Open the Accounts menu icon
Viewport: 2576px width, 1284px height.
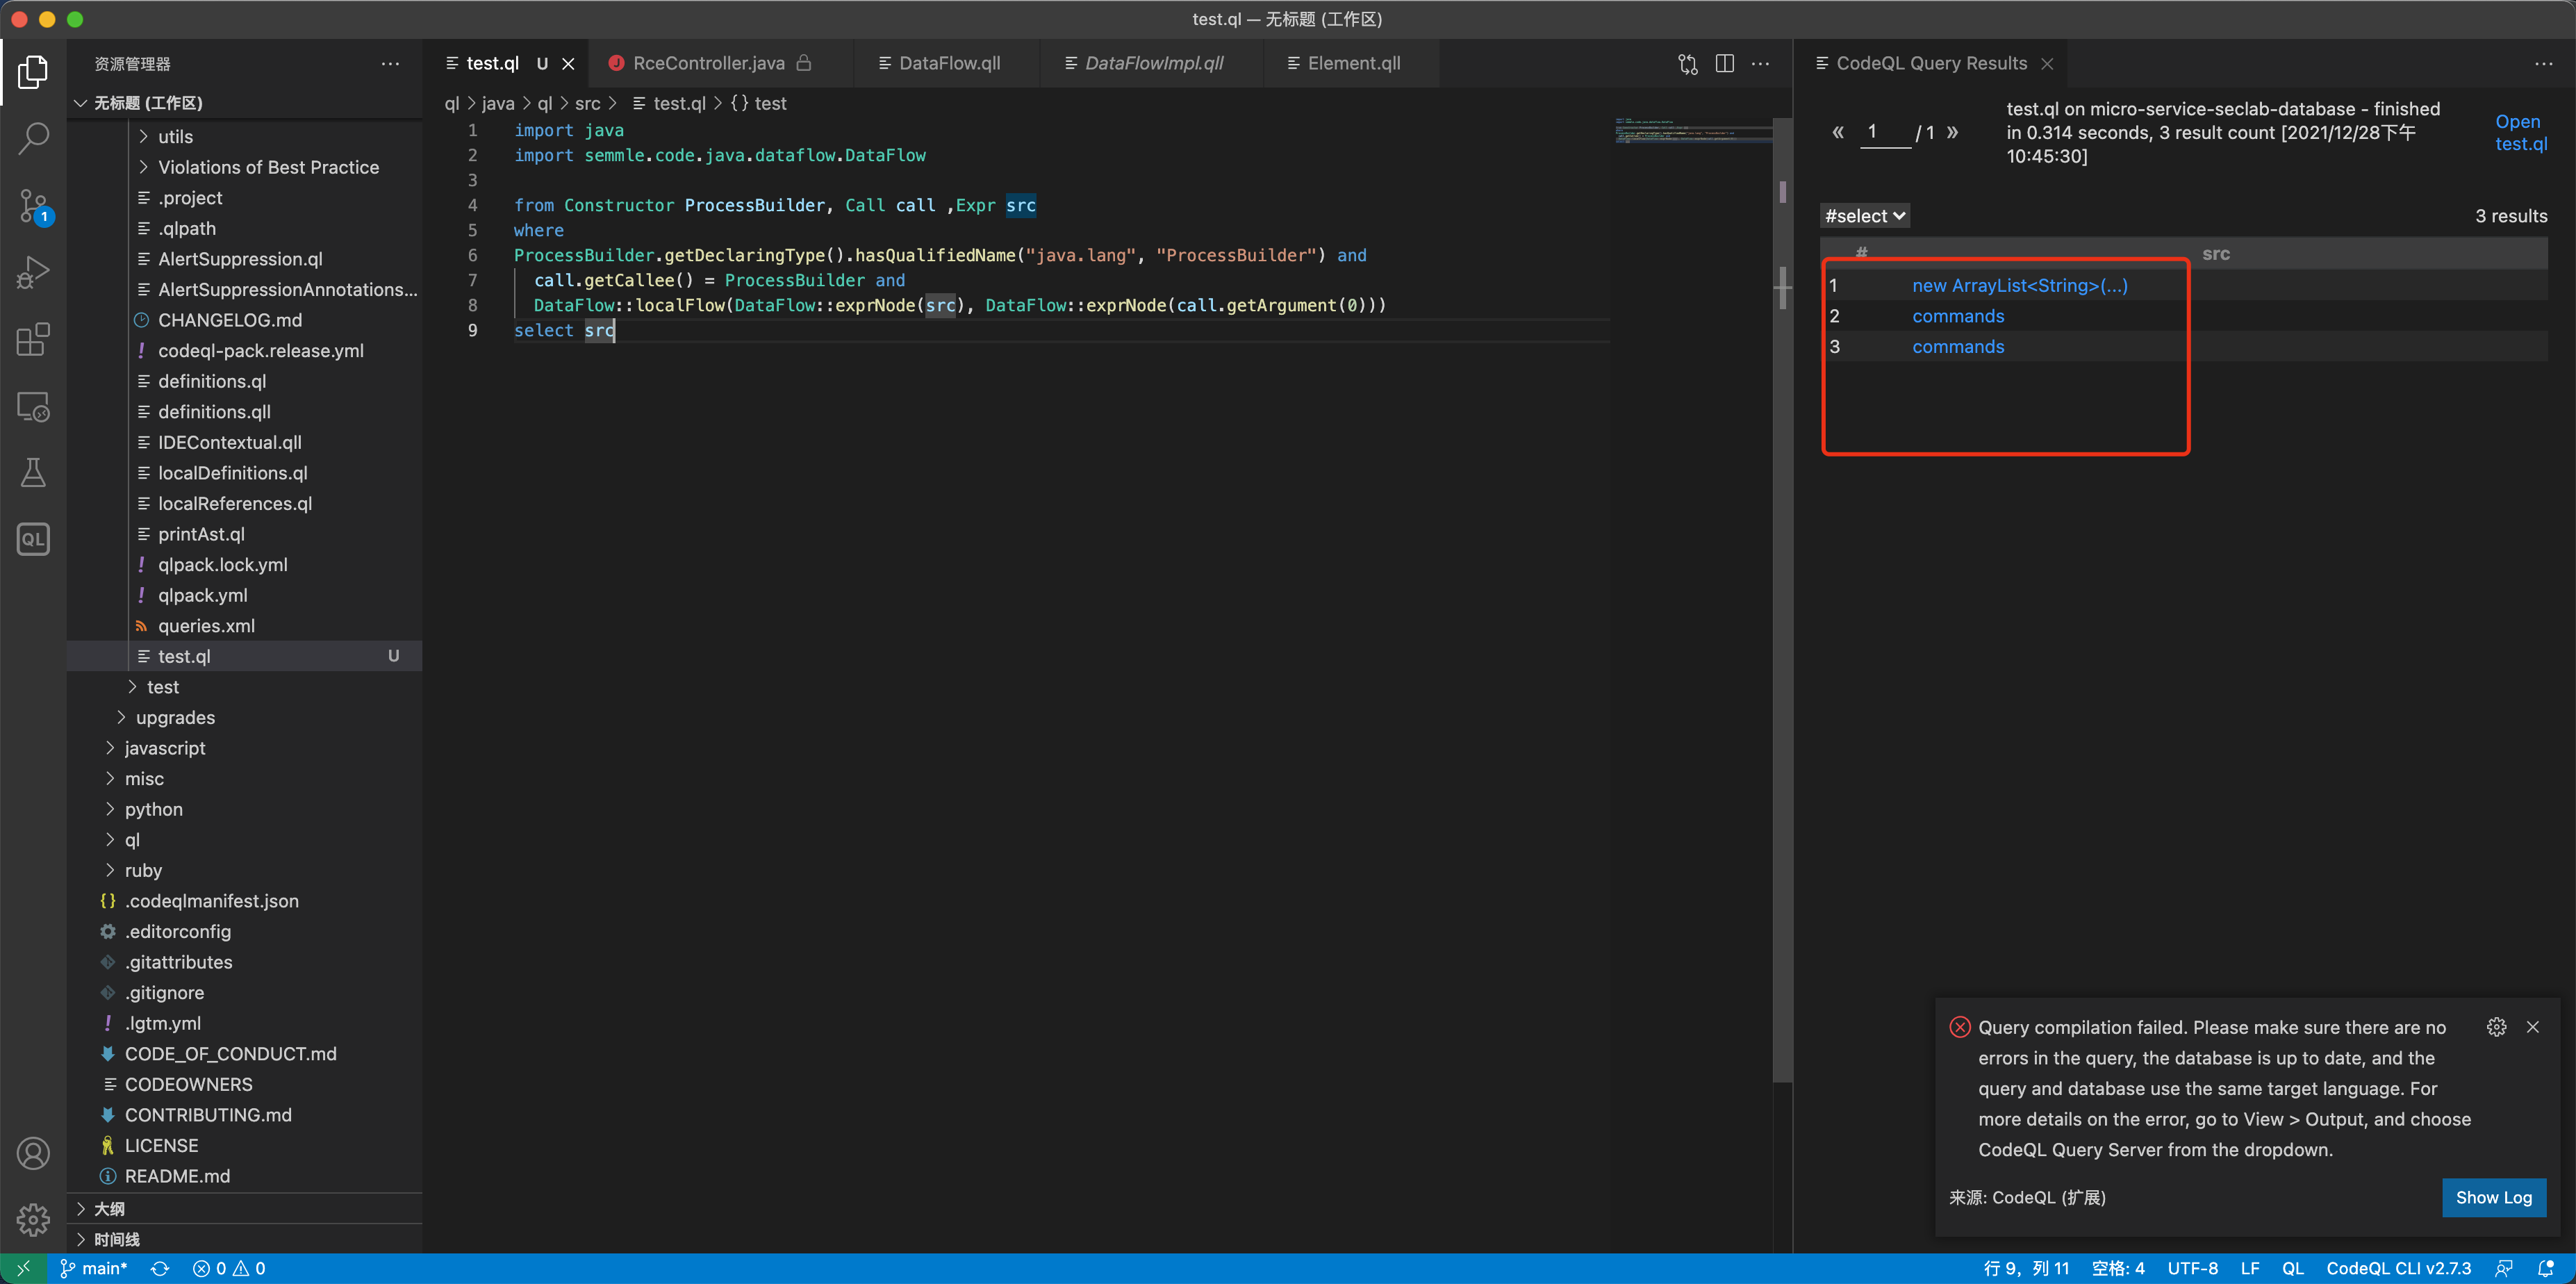tap(33, 1153)
